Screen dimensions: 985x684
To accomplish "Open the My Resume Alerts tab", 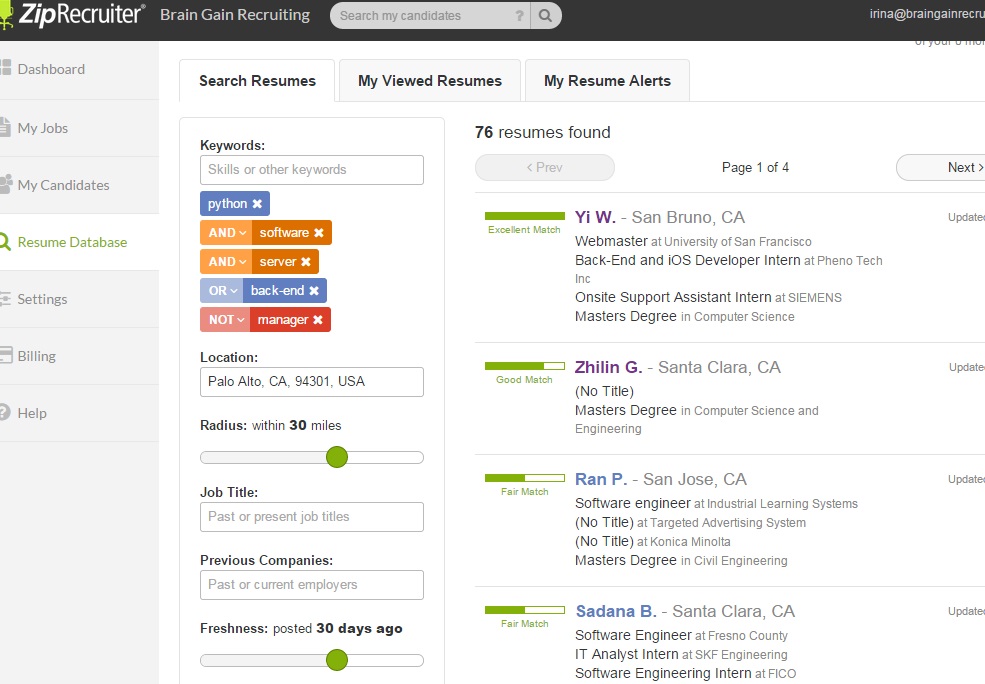I will point(607,81).
